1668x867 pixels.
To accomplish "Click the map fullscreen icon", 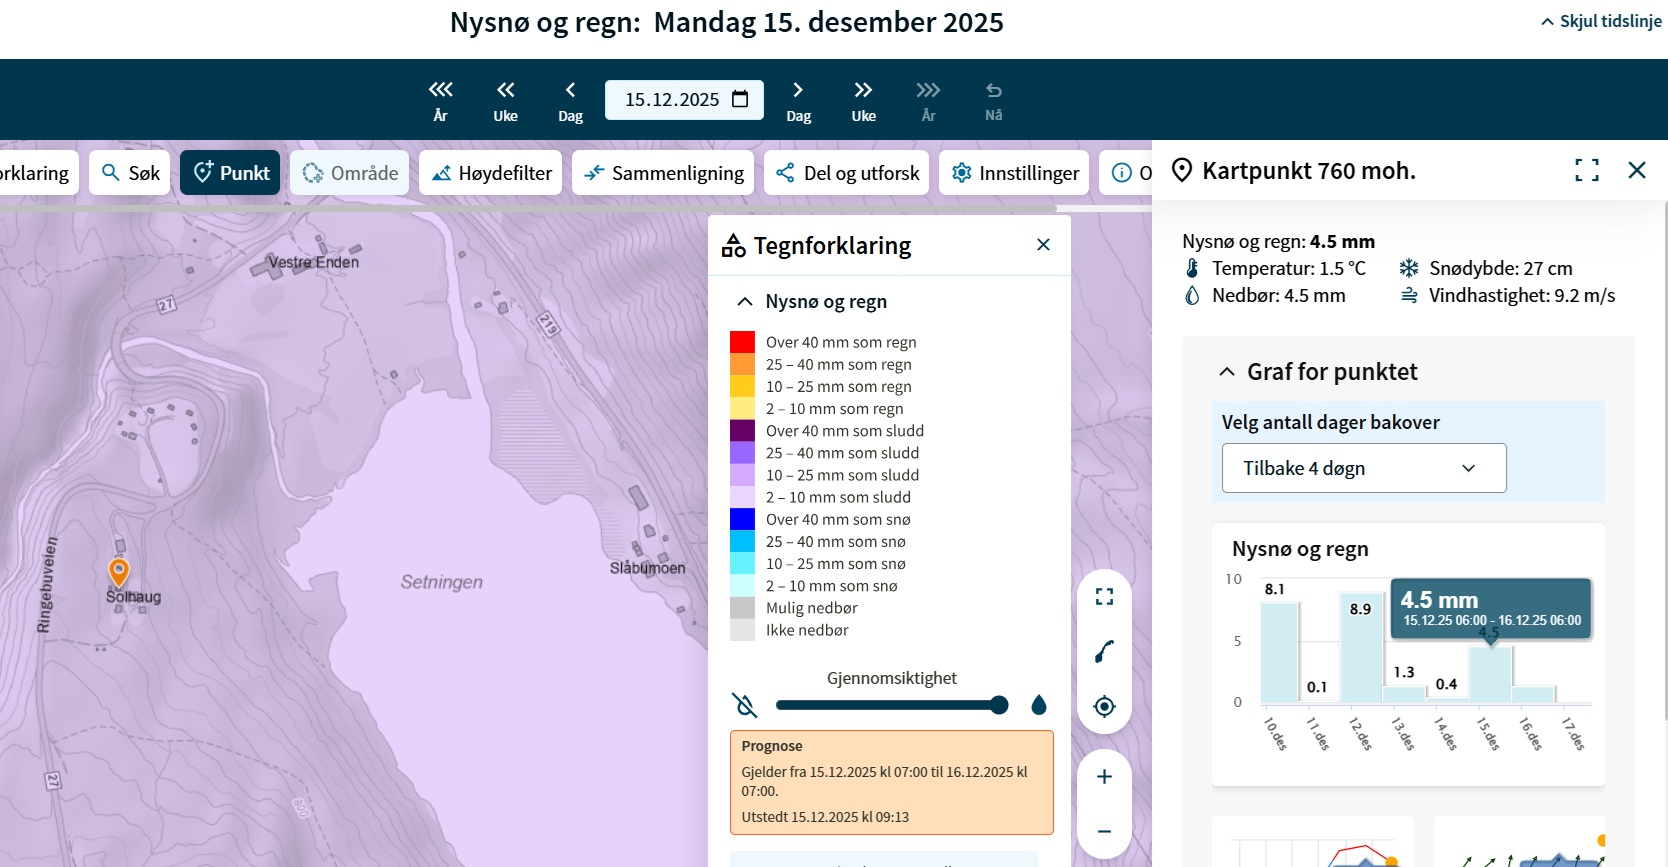I will click(x=1104, y=597).
